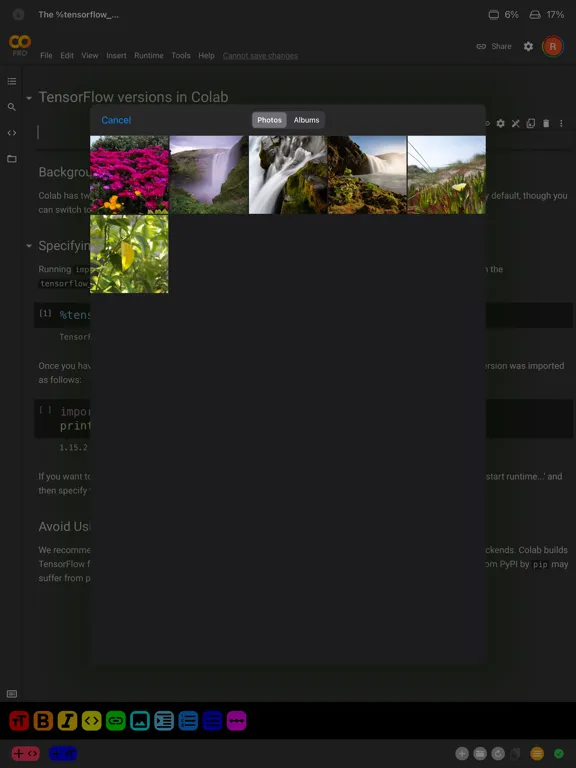Insert heading text size formatting
The width and height of the screenshot is (576, 768).
pos(19,720)
